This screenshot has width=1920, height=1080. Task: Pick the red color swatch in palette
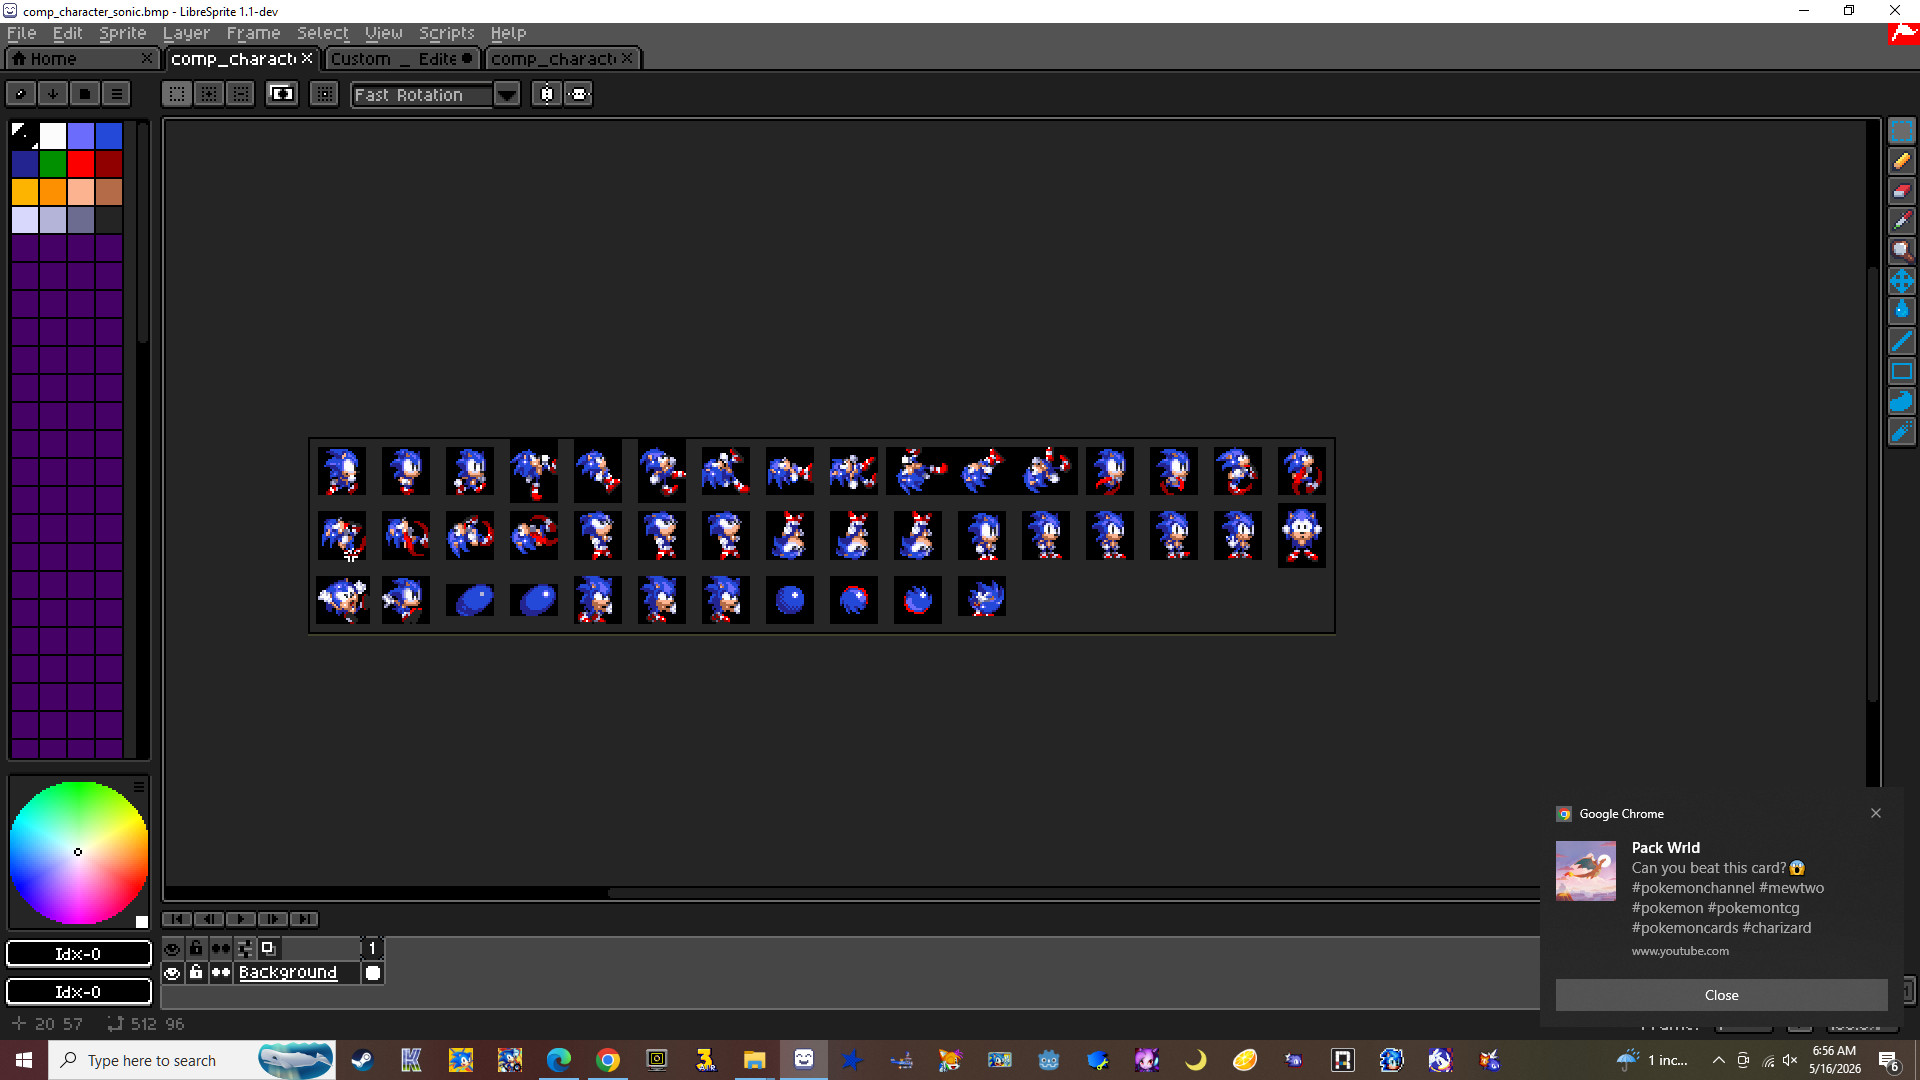[81, 164]
